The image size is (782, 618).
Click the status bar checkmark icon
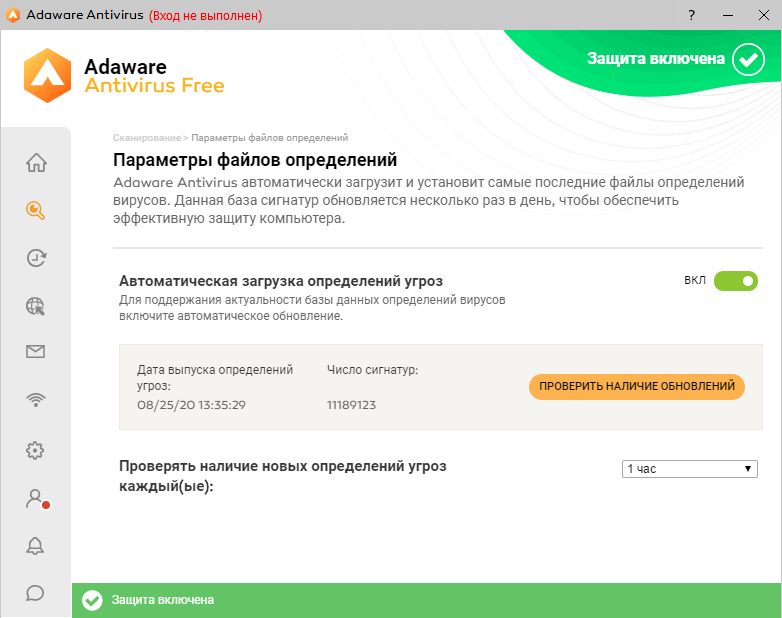(92, 600)
